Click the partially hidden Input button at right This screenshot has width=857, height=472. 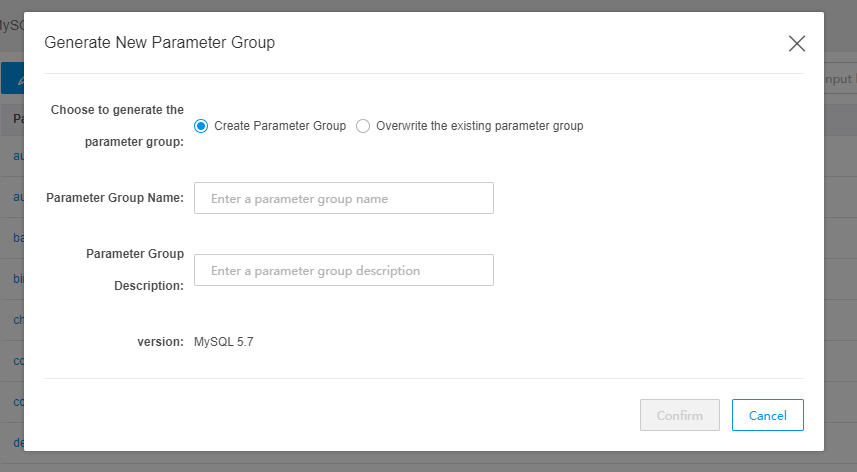tap(839, 79)
